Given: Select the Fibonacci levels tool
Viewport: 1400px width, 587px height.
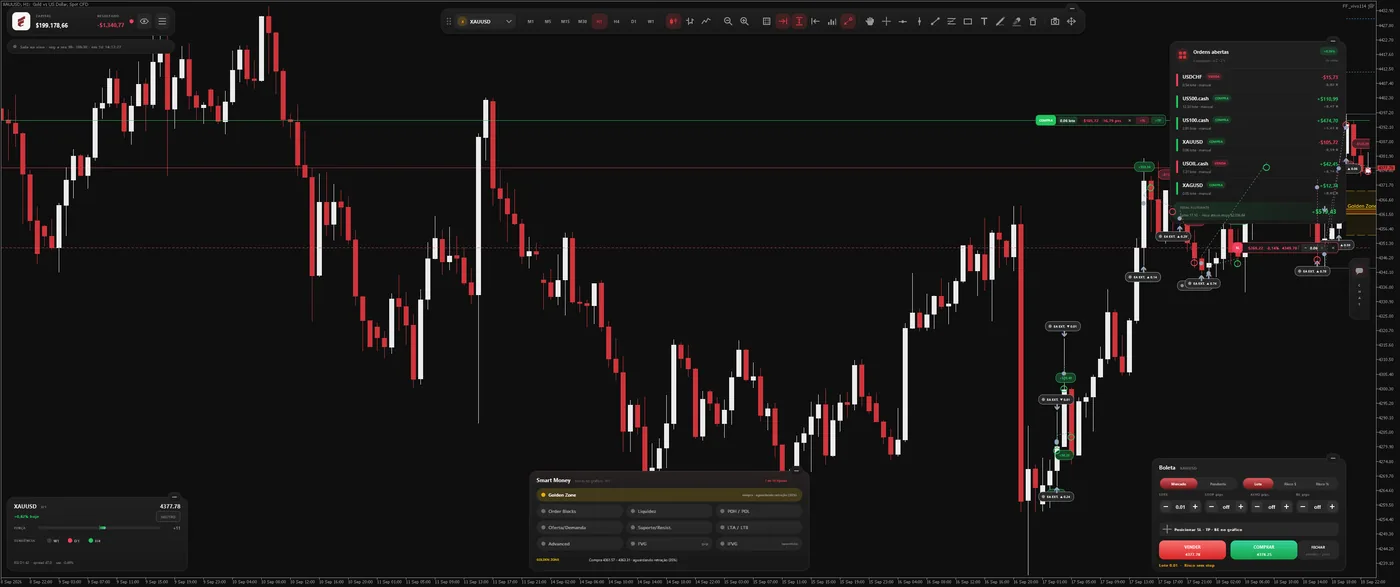Looking at the screenshot, I should click(951, 21).
